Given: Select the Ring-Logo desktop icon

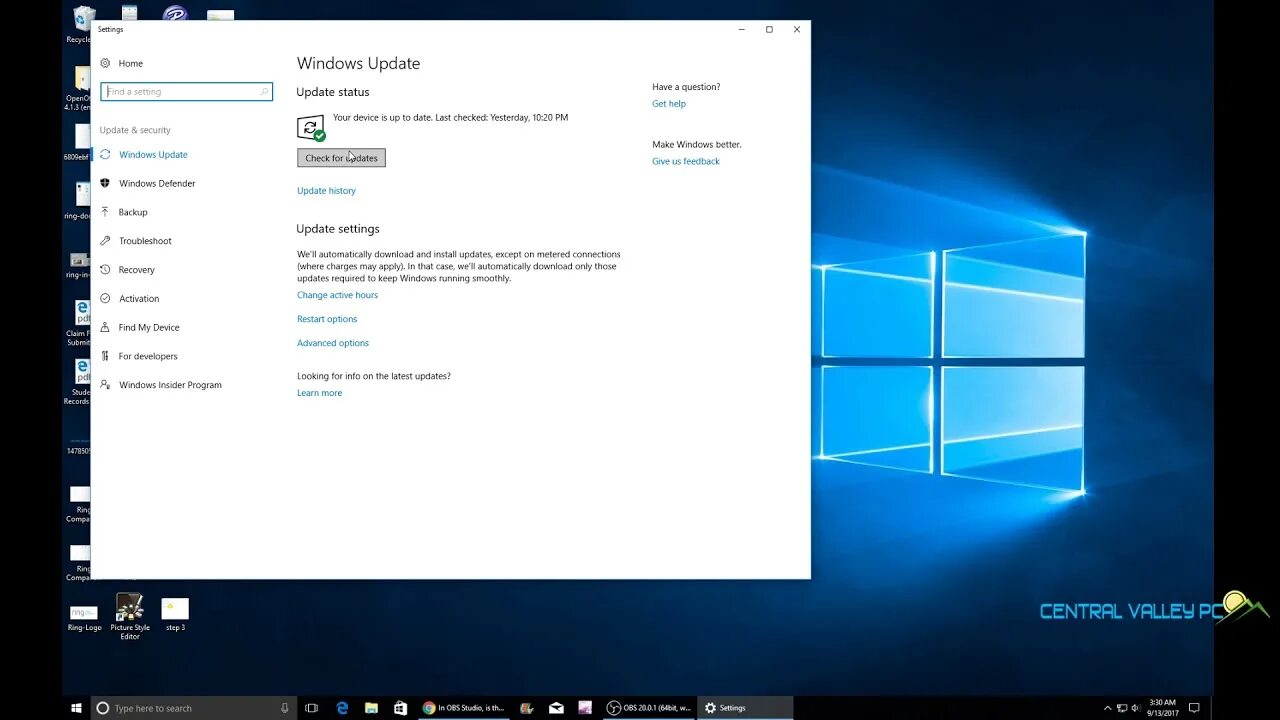Looking at the screenshot, I should click(84, 616).
